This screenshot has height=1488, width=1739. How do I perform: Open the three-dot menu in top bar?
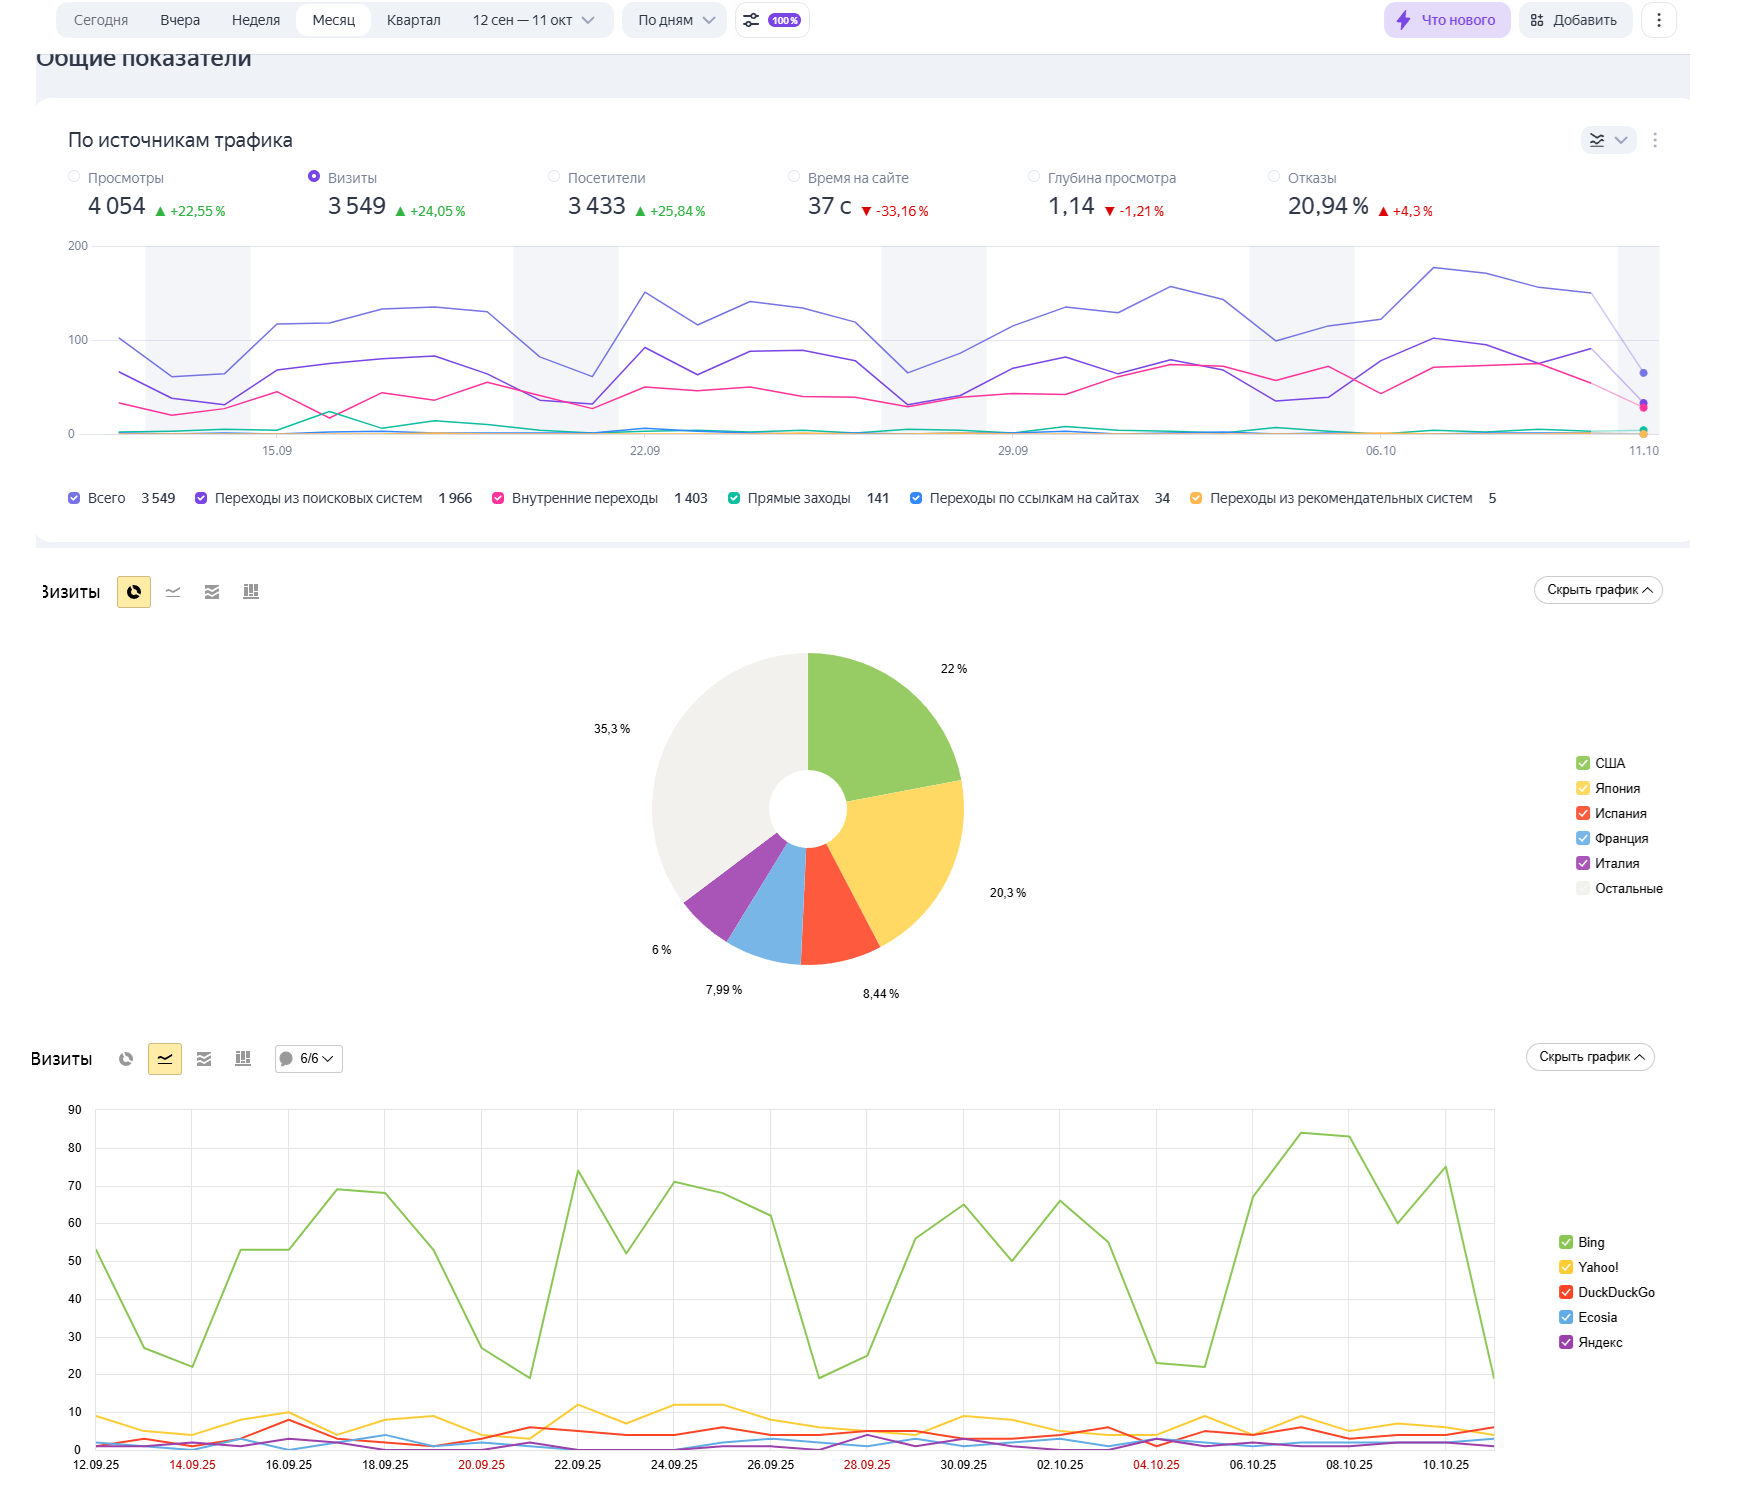tap(1658, 20)
